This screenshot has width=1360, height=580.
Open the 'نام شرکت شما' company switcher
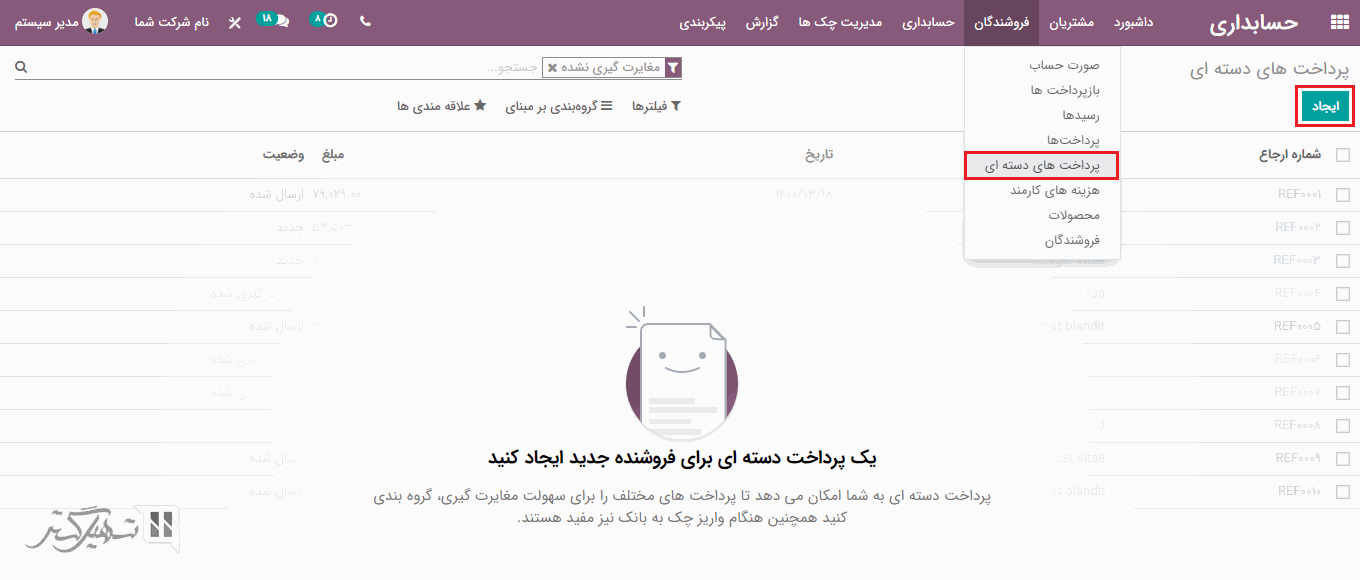click(172, 22)
